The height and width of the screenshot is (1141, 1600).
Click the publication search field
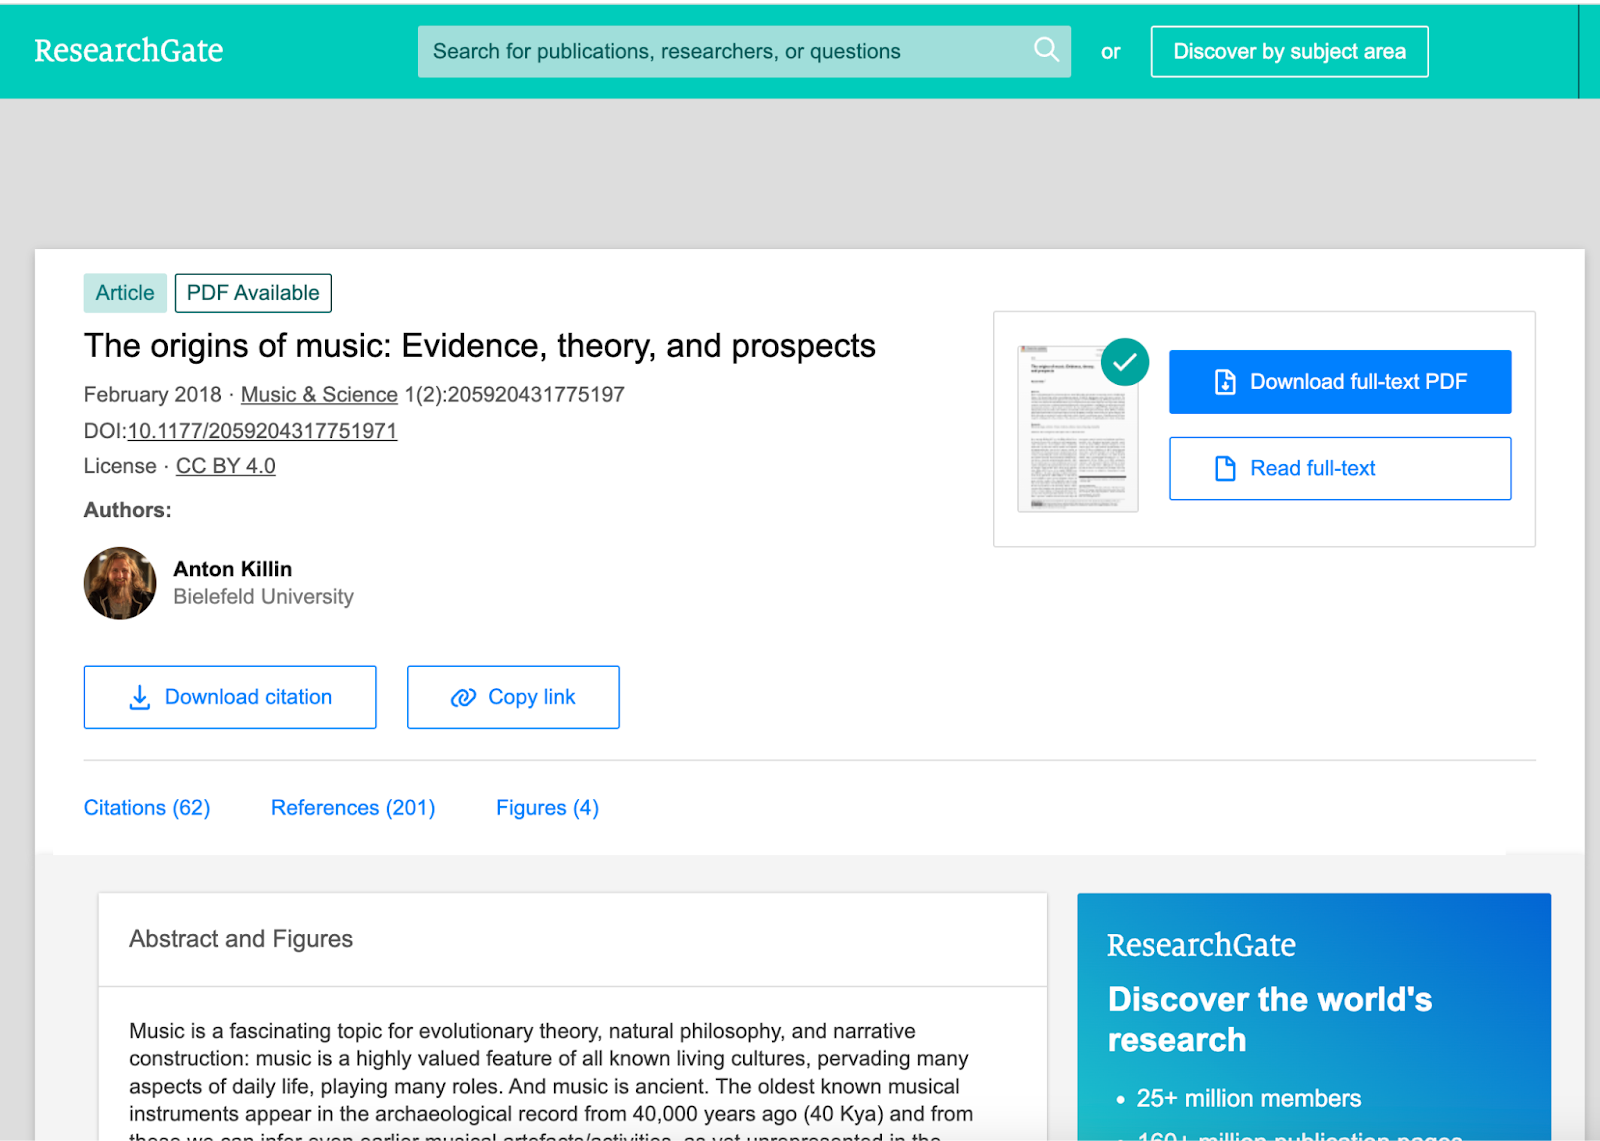[x=720, y=52]
